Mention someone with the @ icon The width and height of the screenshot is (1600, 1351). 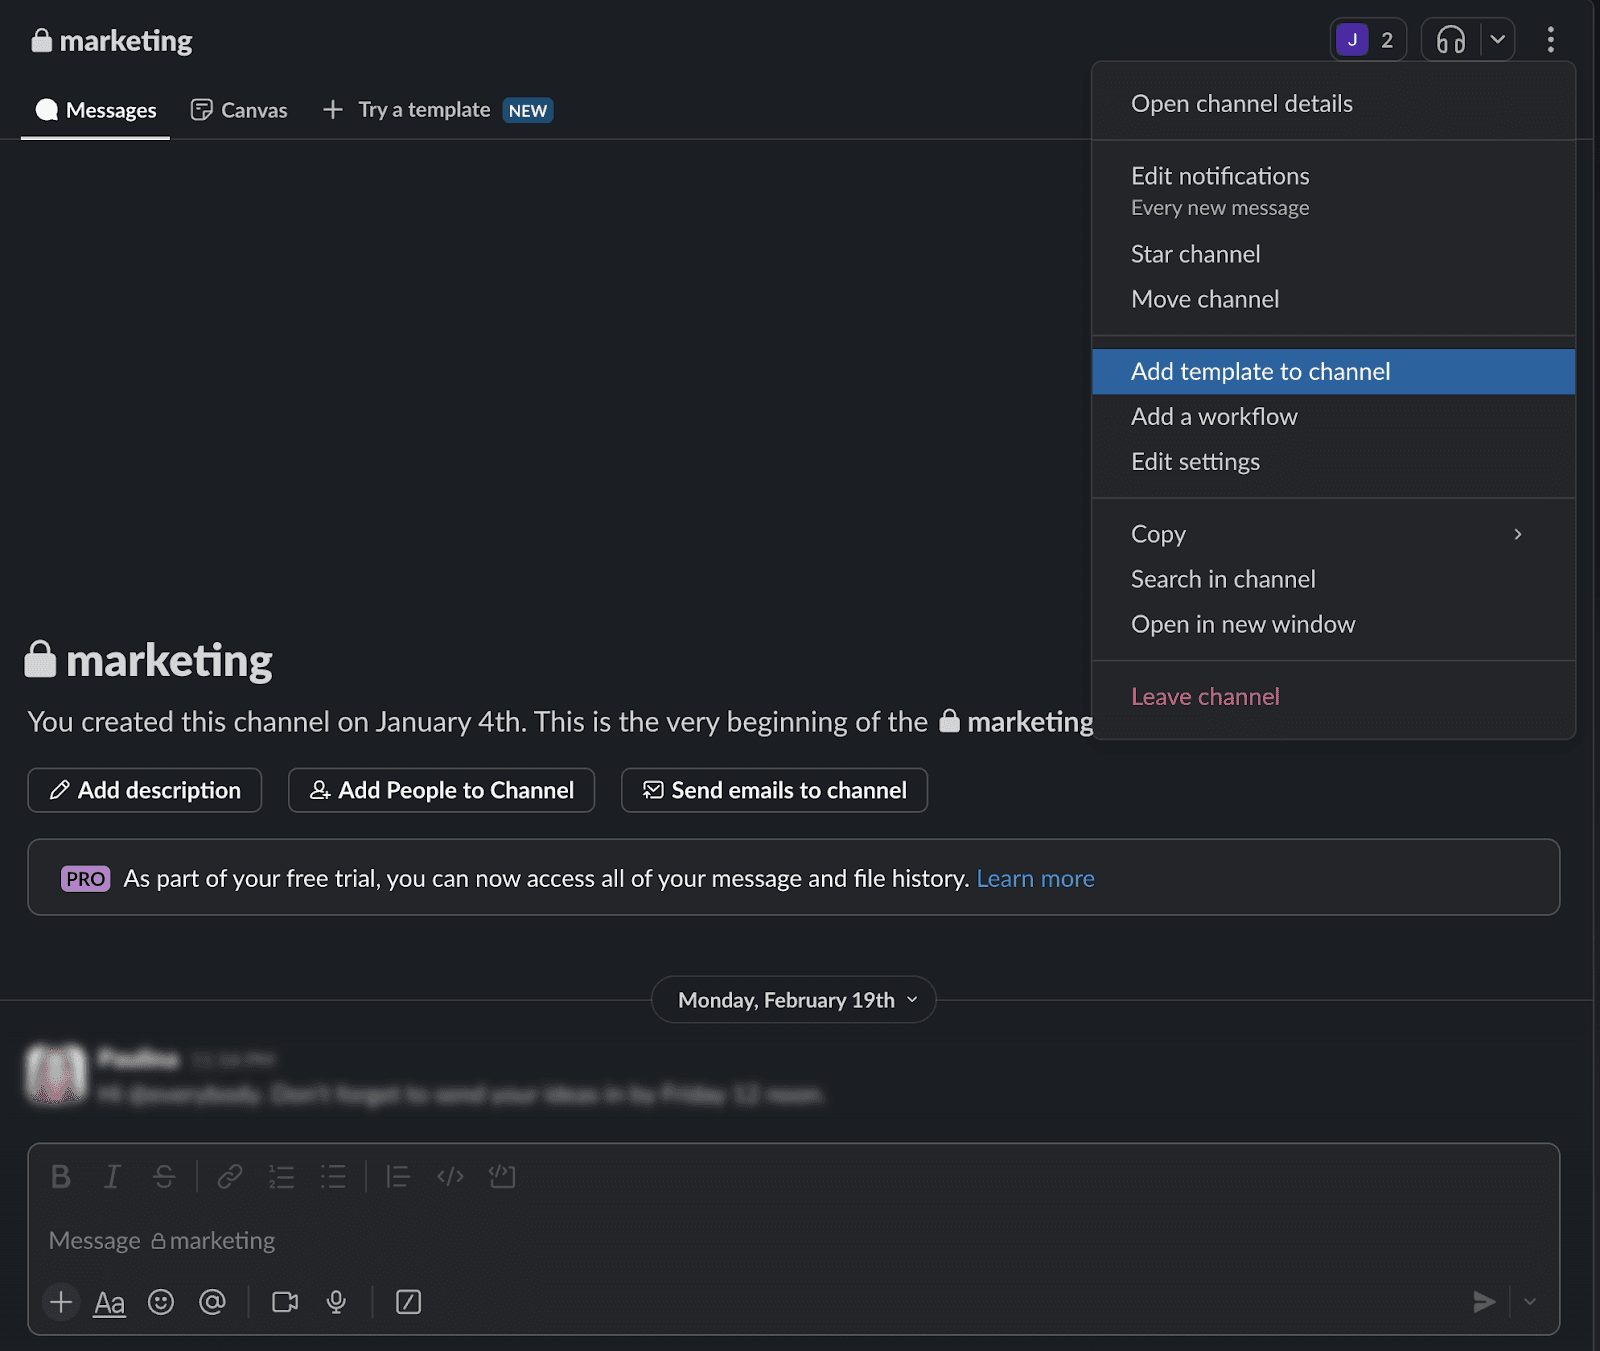point(212,1301)
